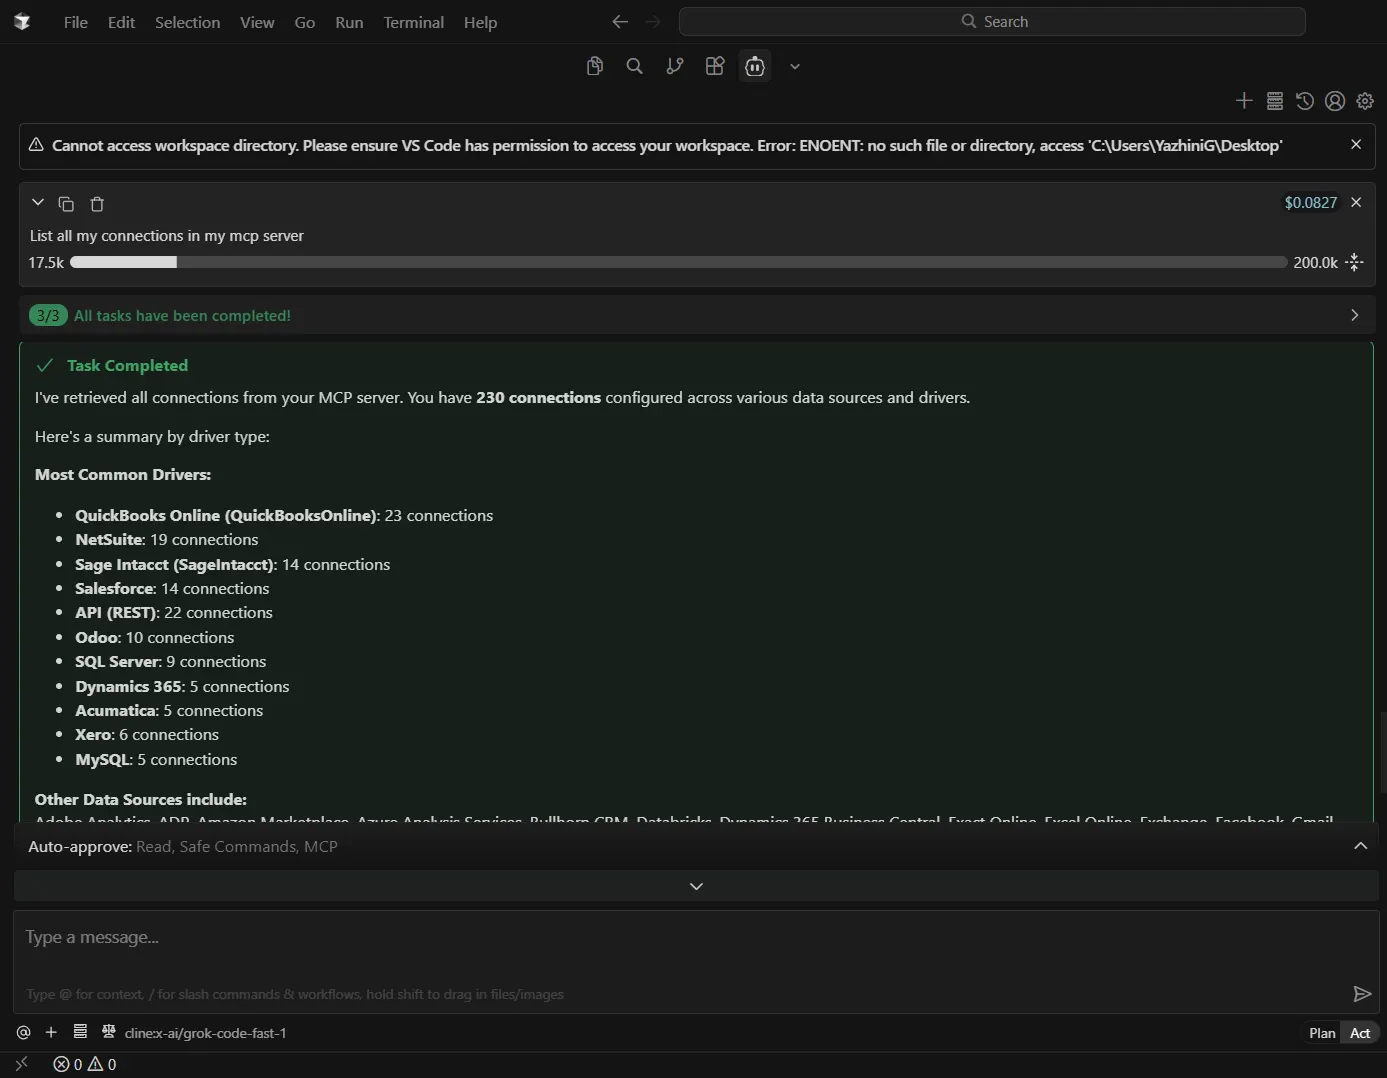Delete the current task with trash icon

[x=97, y=204]
